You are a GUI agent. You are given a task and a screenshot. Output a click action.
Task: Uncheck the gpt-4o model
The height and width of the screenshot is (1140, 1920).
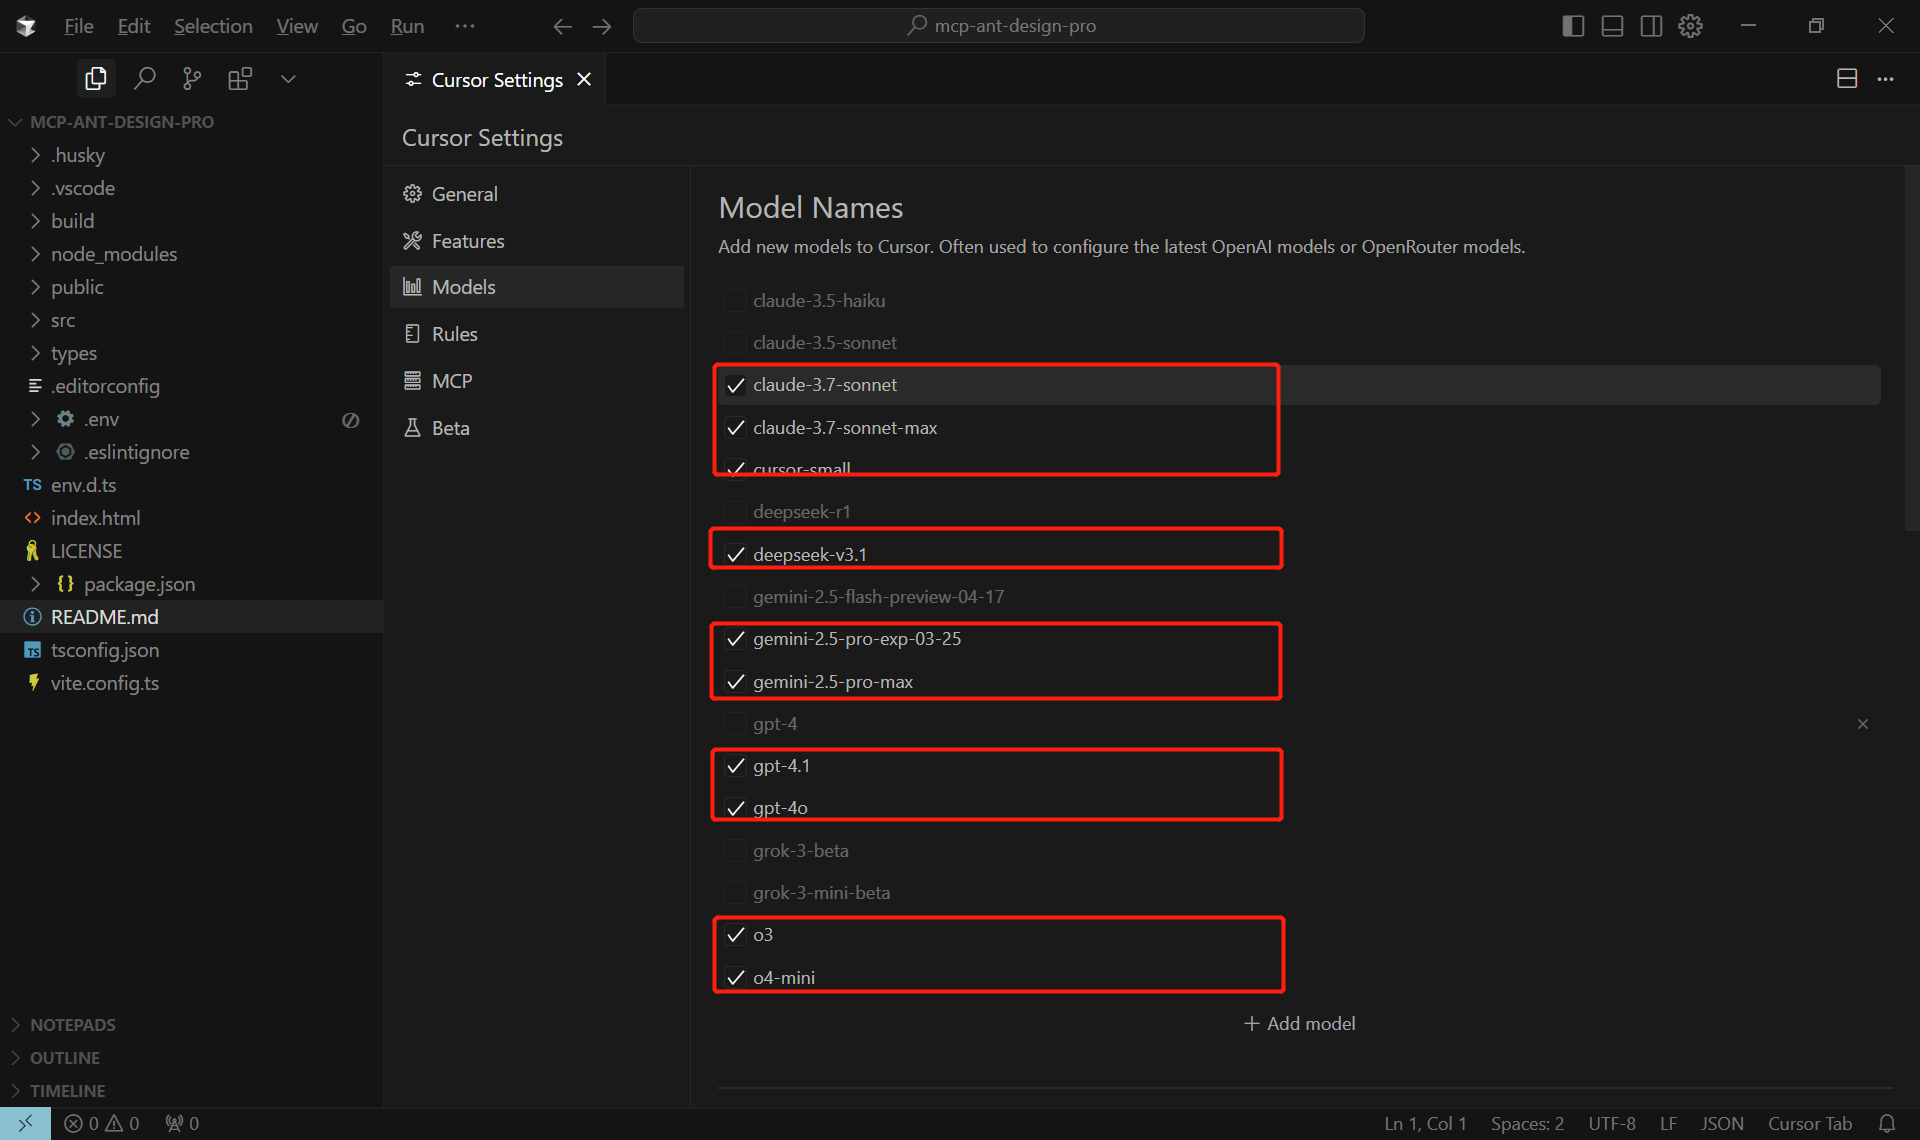[x=735, y=808]
